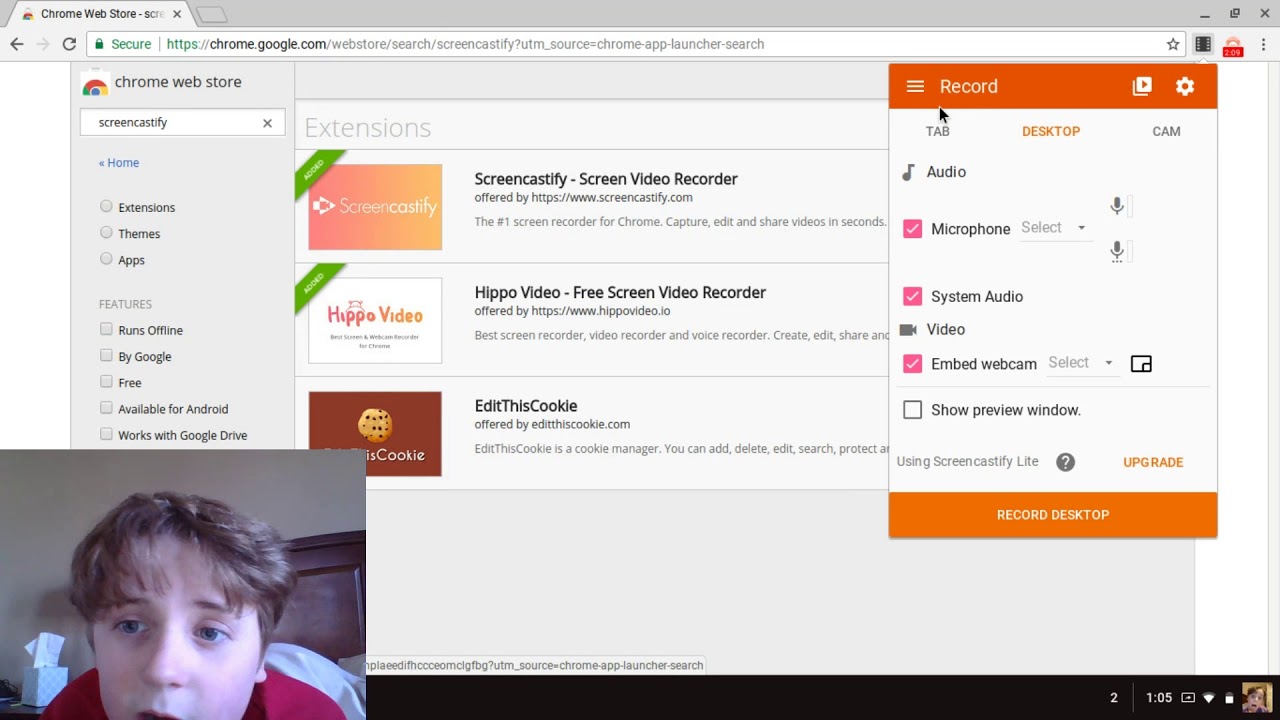Viewport: 1280px width, 720px height.
Task: Click the red recording timer extension icon
Action: [1233, 46]
